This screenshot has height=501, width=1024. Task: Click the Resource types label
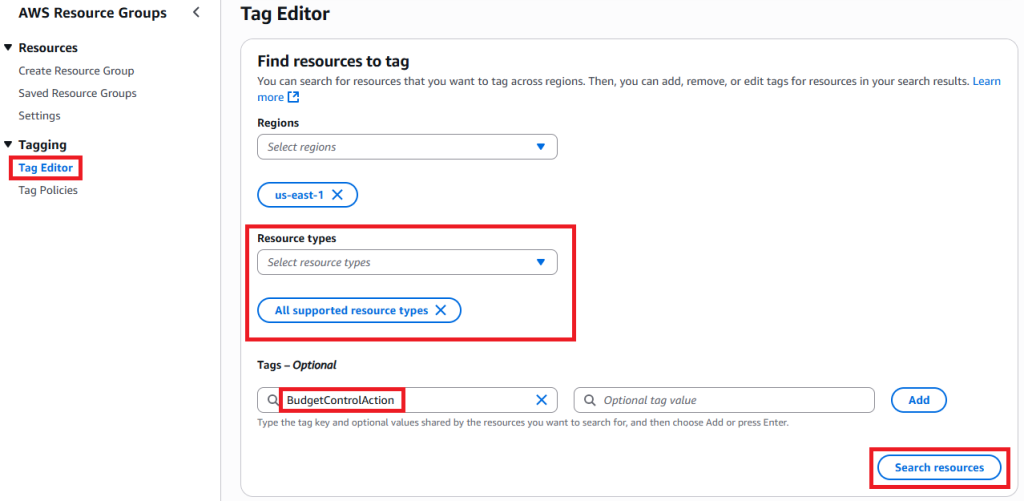[x=297, y=238]
